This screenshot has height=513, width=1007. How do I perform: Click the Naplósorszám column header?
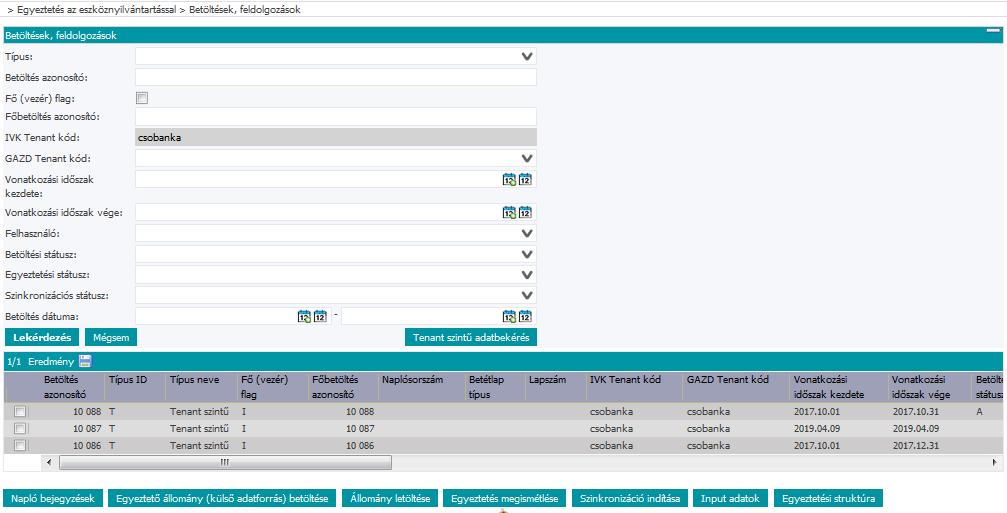click(x=412, y=379)
